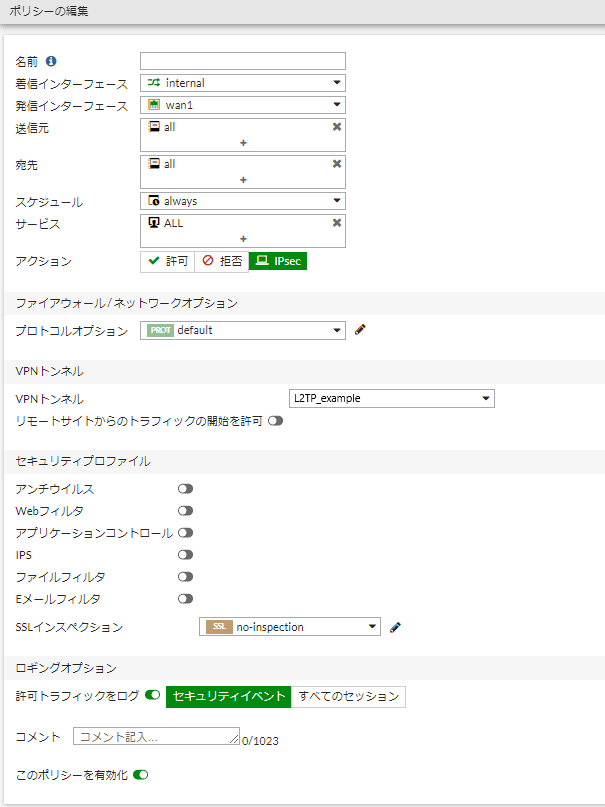Edit SSL inspection profile with the pencil icon
The height and width of the screenshot is (807, 605).
[395, 627]
